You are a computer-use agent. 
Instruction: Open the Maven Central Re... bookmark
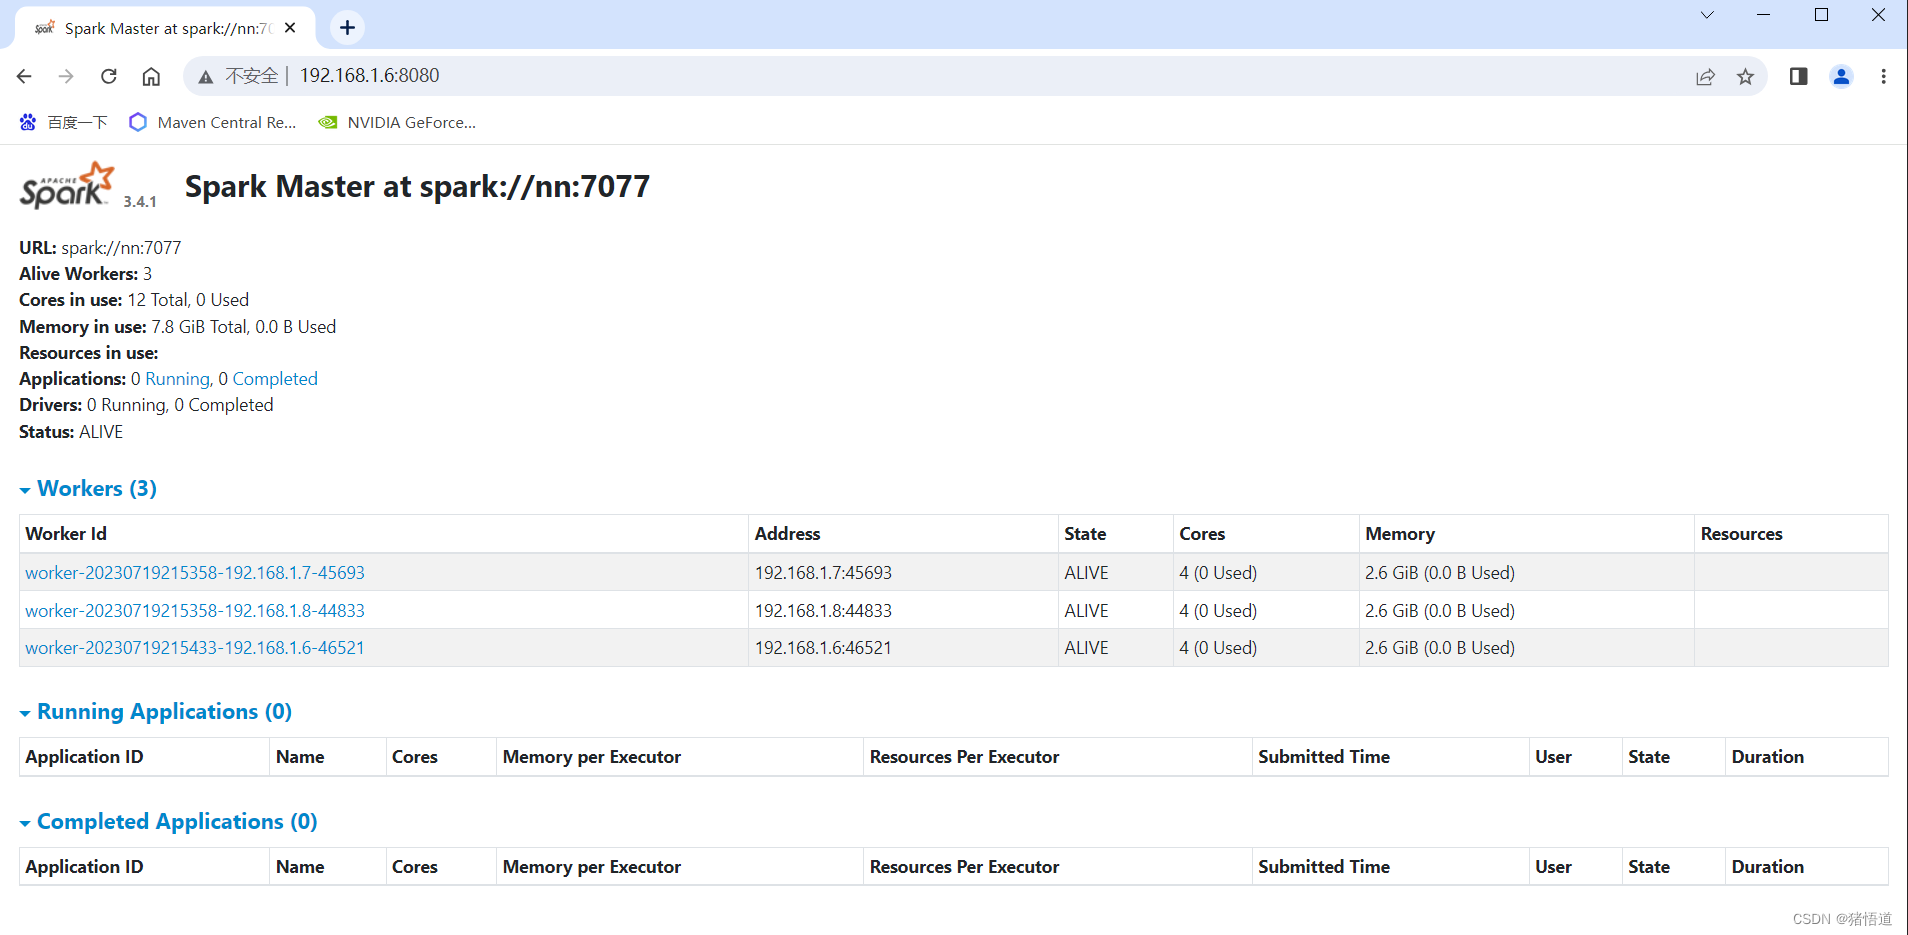click(213, 122)
